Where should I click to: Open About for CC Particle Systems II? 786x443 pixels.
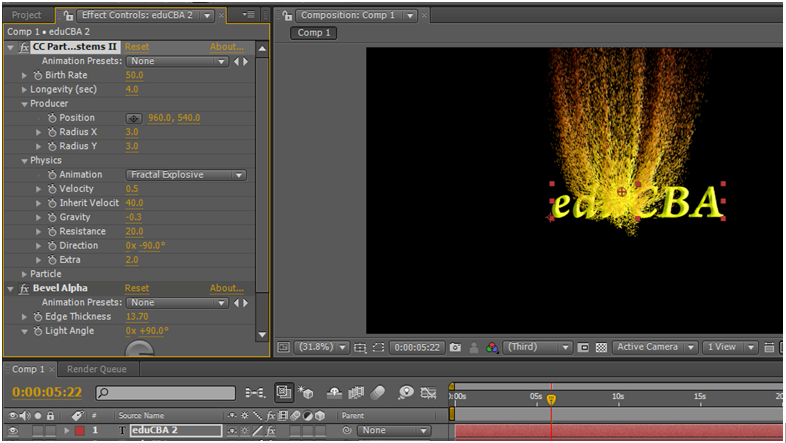tap(227, 47)
